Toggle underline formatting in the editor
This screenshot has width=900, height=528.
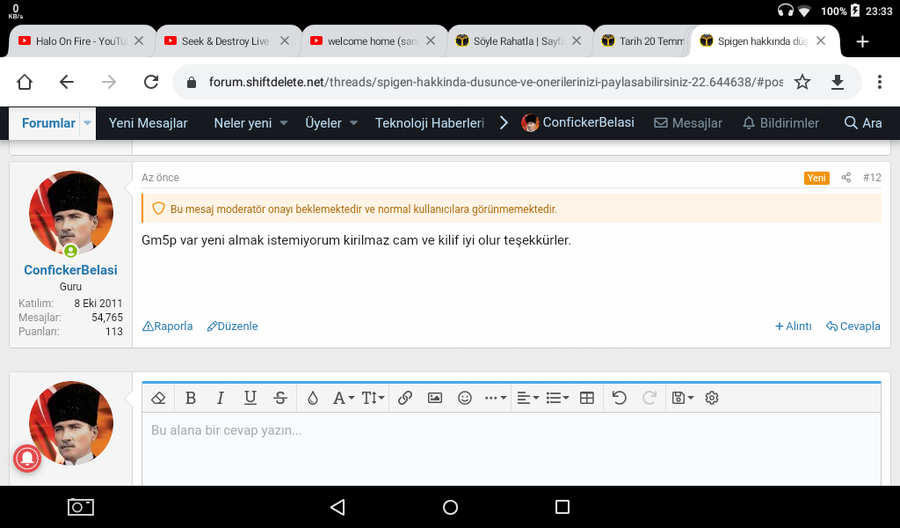[250, 398]
